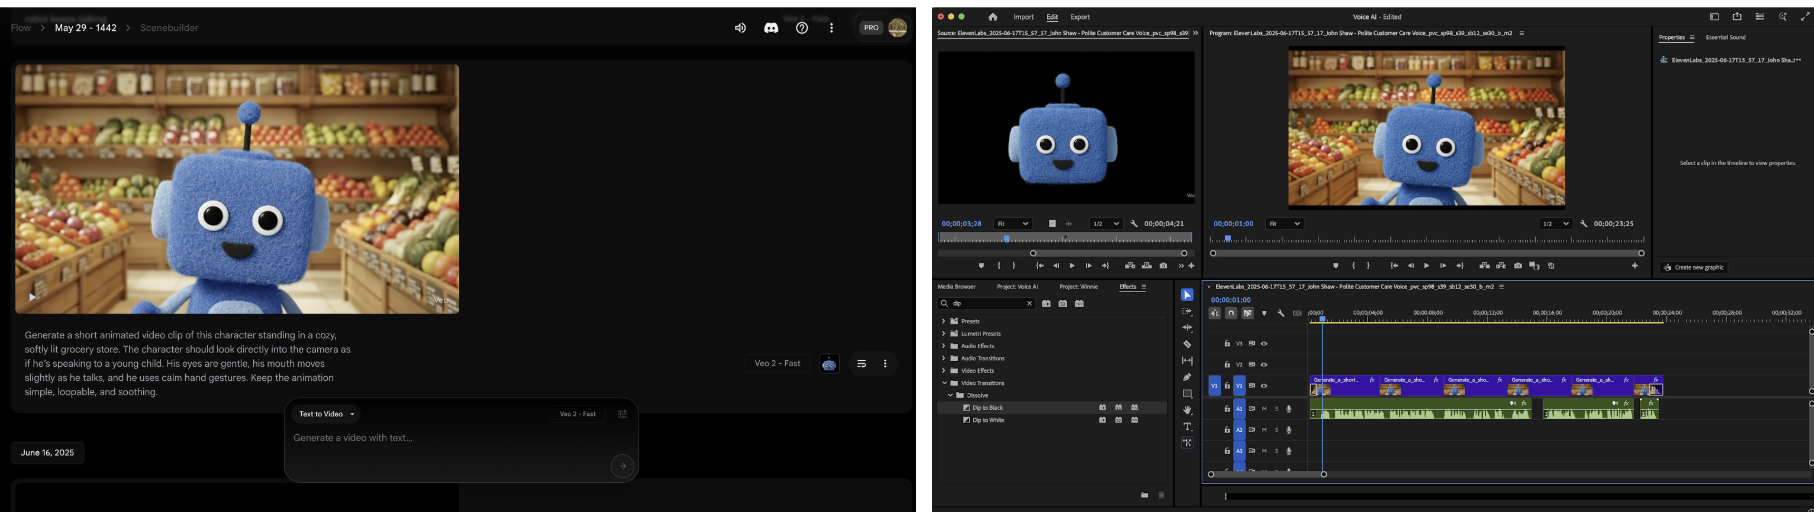
Task: Select the Properties panel tab
Action: pyautogui.click(x=1672, y=37)
